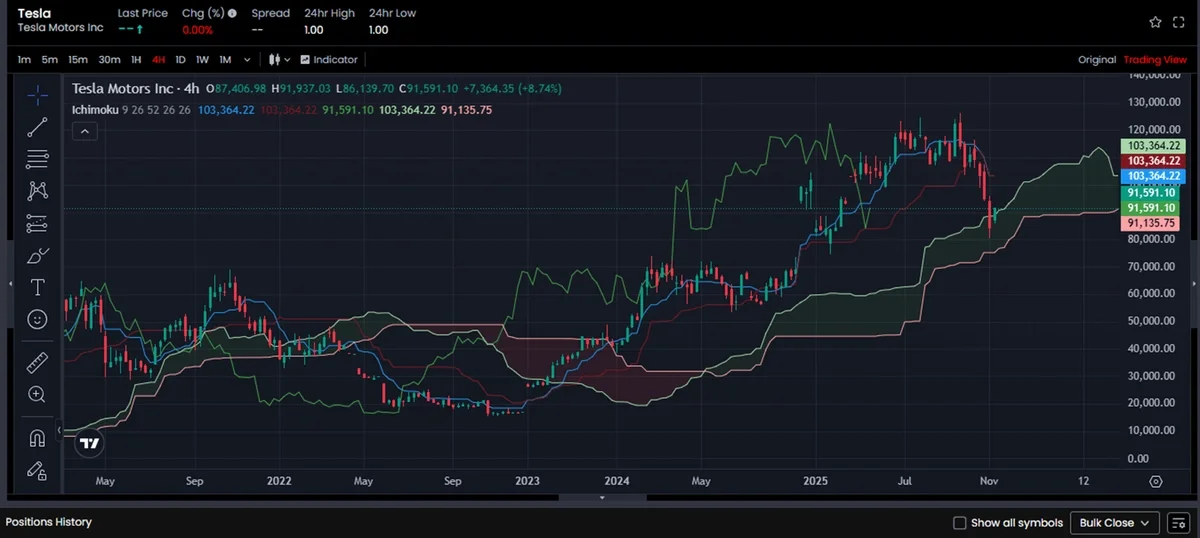Collapse the Ichimoku indicator legend
Image resolution: width=1200 pixels, height=538 pixels.
pos(84,131)
